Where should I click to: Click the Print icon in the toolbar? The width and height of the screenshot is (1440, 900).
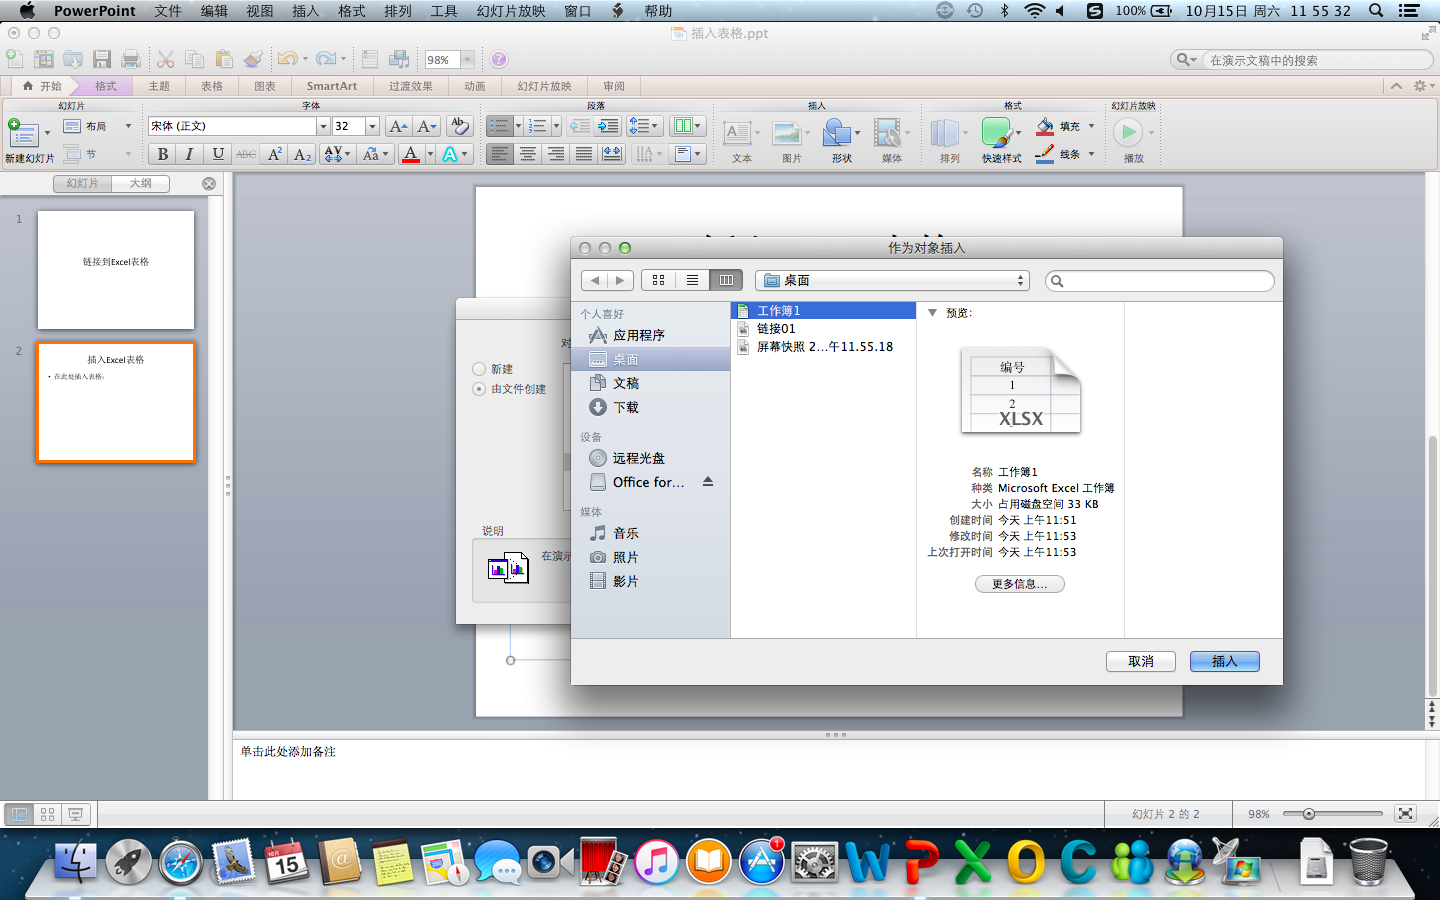tap(131, 59)
